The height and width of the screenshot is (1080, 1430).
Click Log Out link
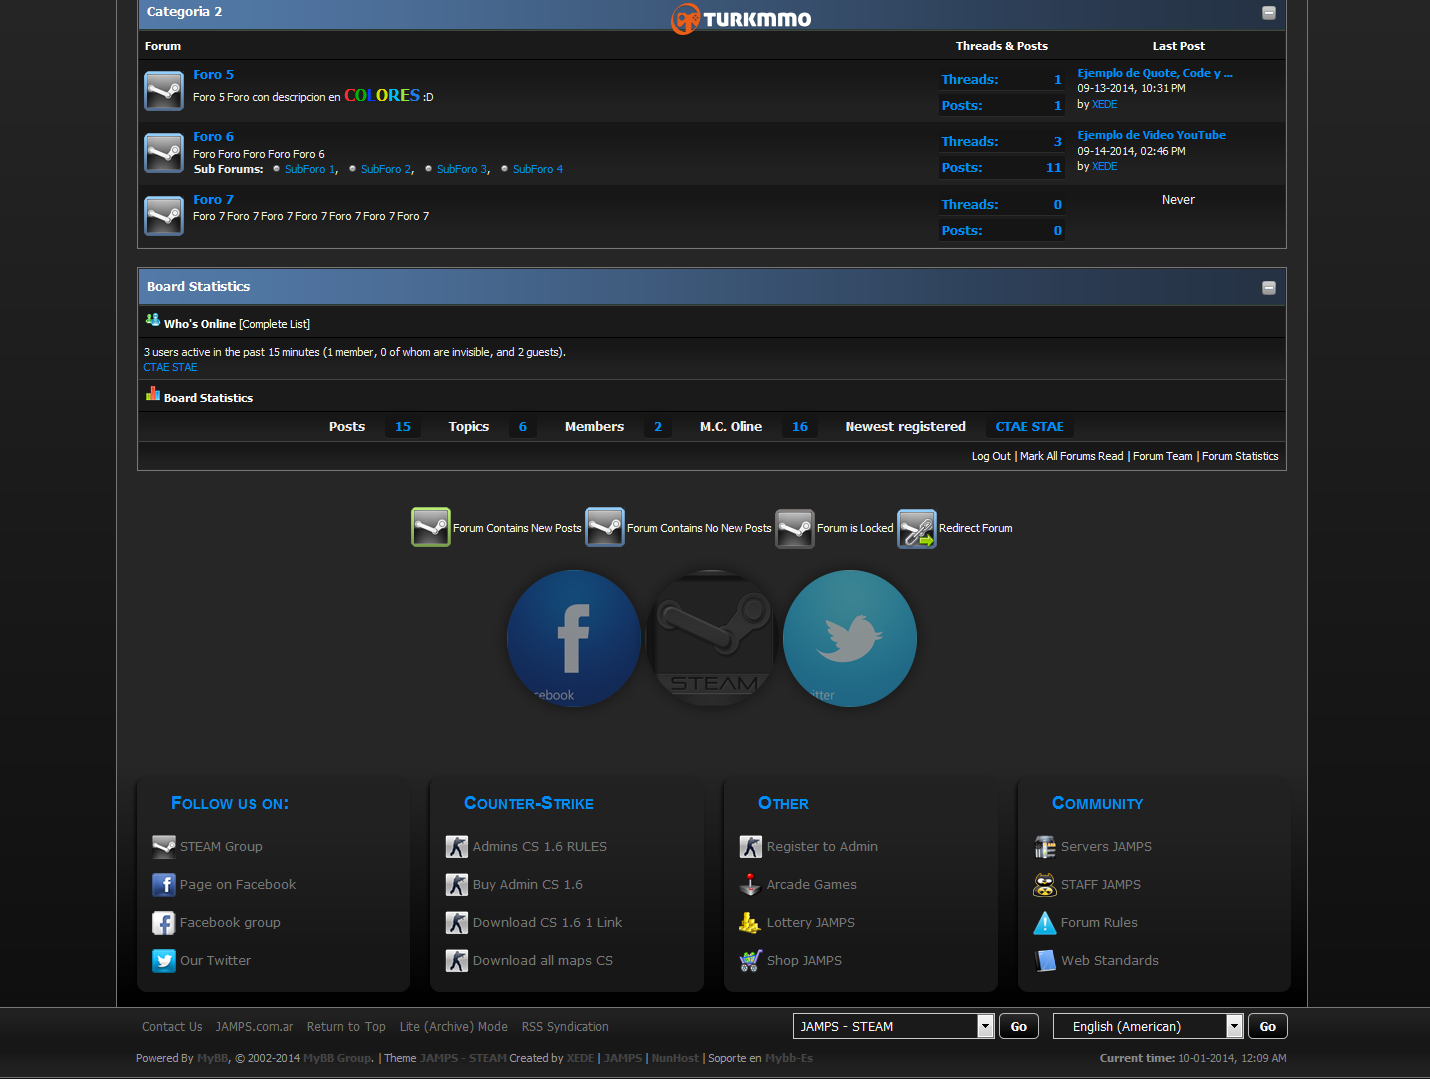(991, 456)
